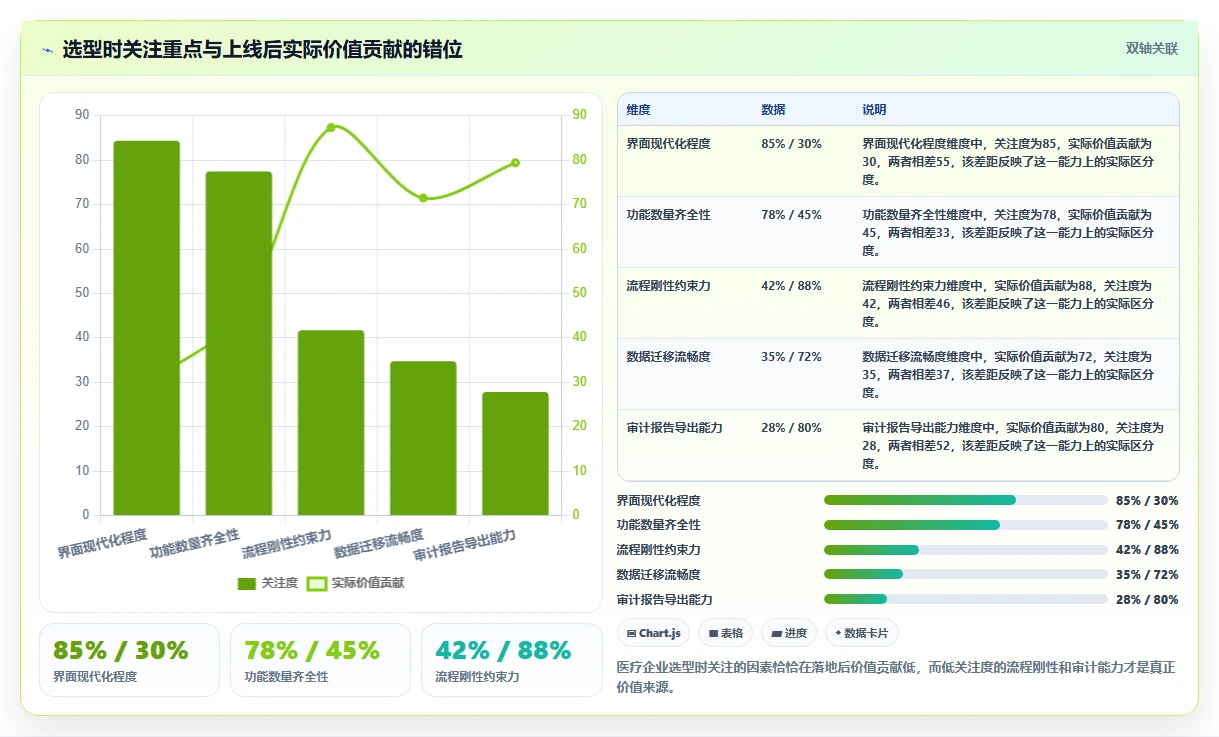
Task: Click the 界面现代化程度 bar in chart
Action: pos(147,328)
